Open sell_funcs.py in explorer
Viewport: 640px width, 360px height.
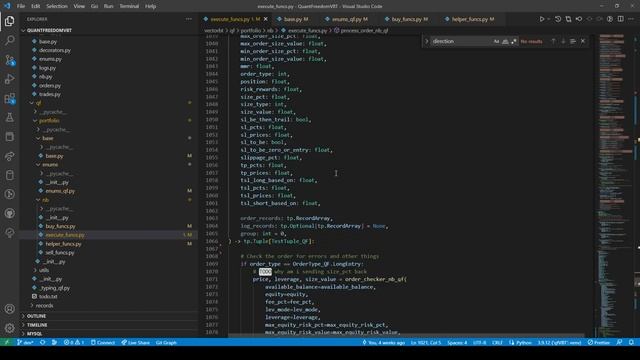point(60,253)
